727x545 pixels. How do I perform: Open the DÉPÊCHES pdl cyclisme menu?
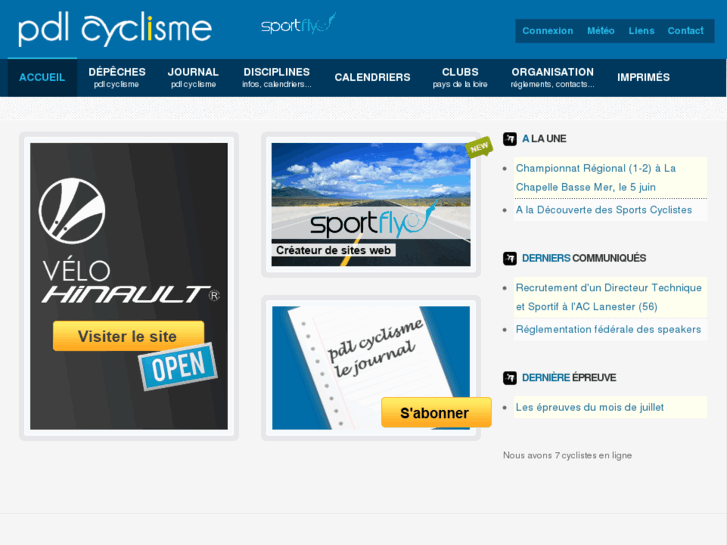(117, 77)
